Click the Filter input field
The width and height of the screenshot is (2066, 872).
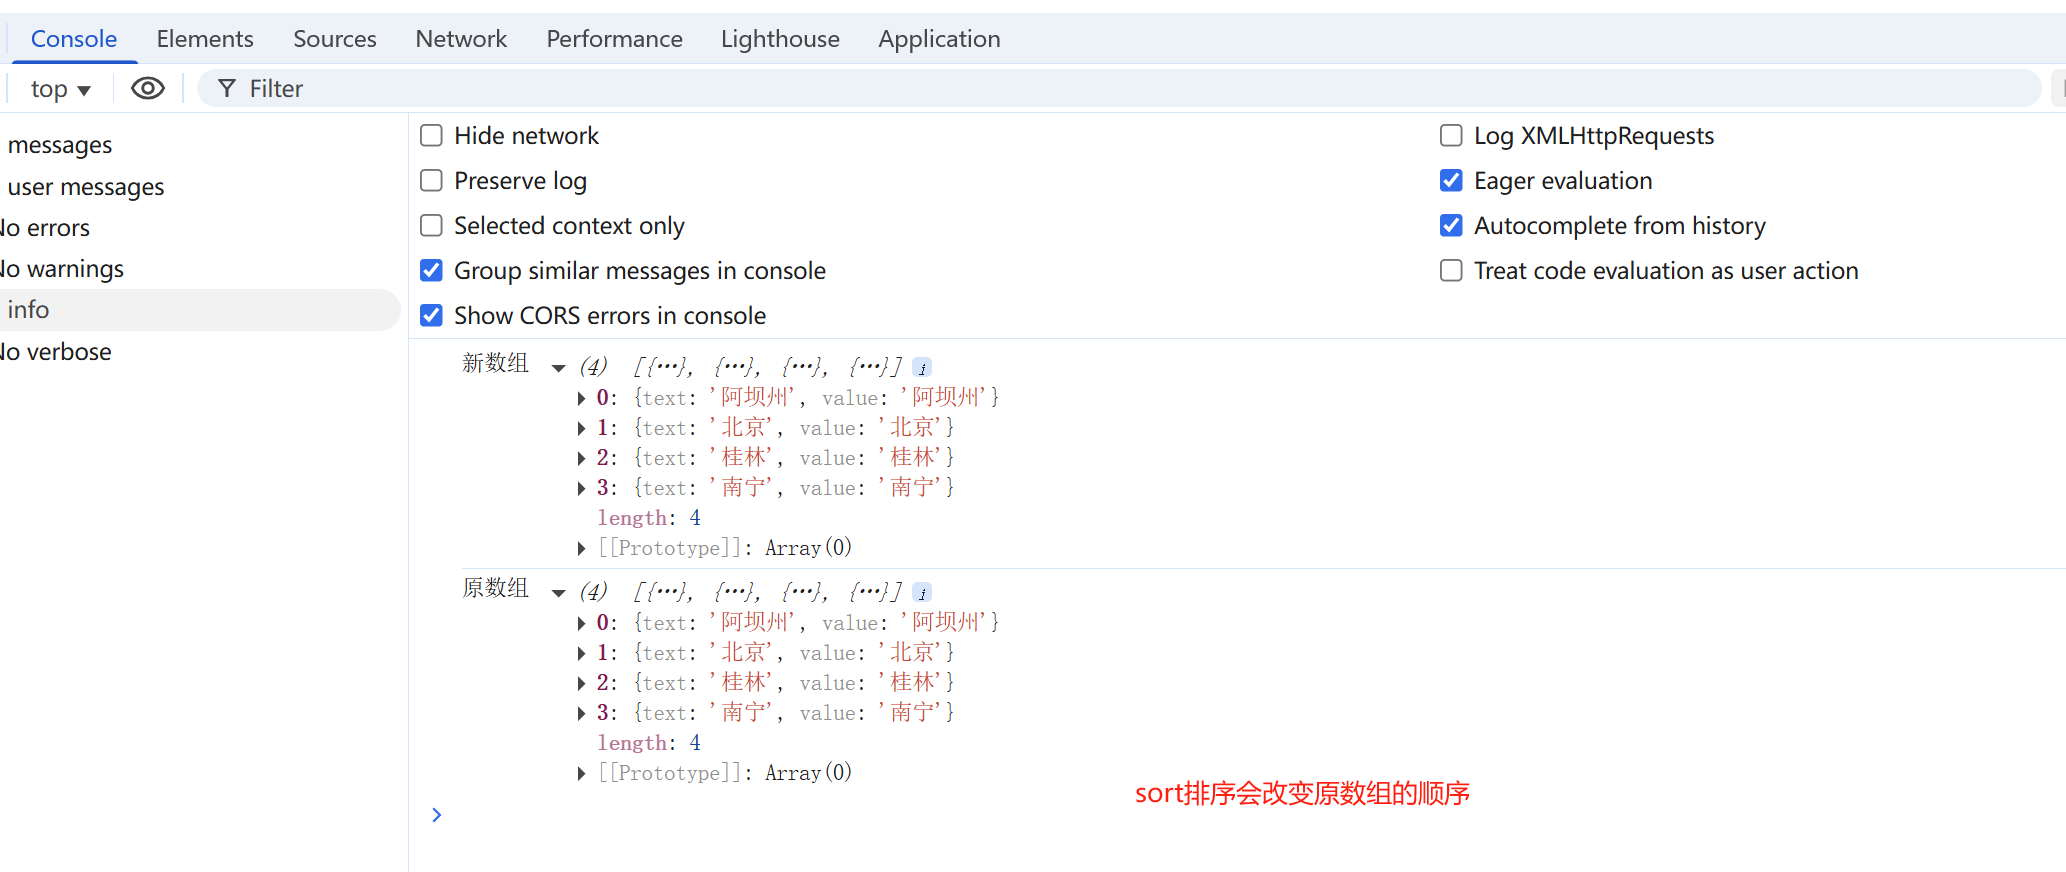[x=1100, y=89]
